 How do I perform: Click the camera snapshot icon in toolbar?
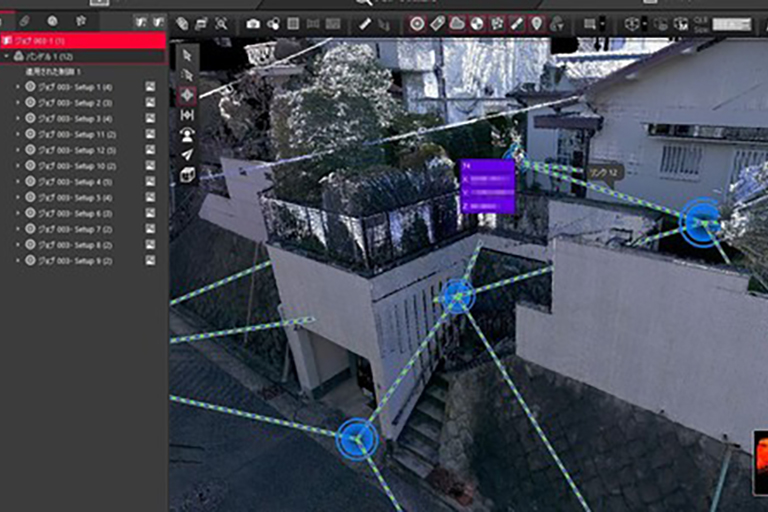click(x=253, y=23)
